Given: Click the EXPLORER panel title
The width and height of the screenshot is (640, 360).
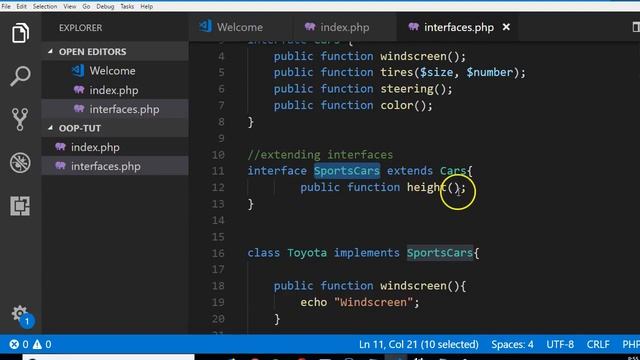Looking at the screenshot, I should point(80,28).
